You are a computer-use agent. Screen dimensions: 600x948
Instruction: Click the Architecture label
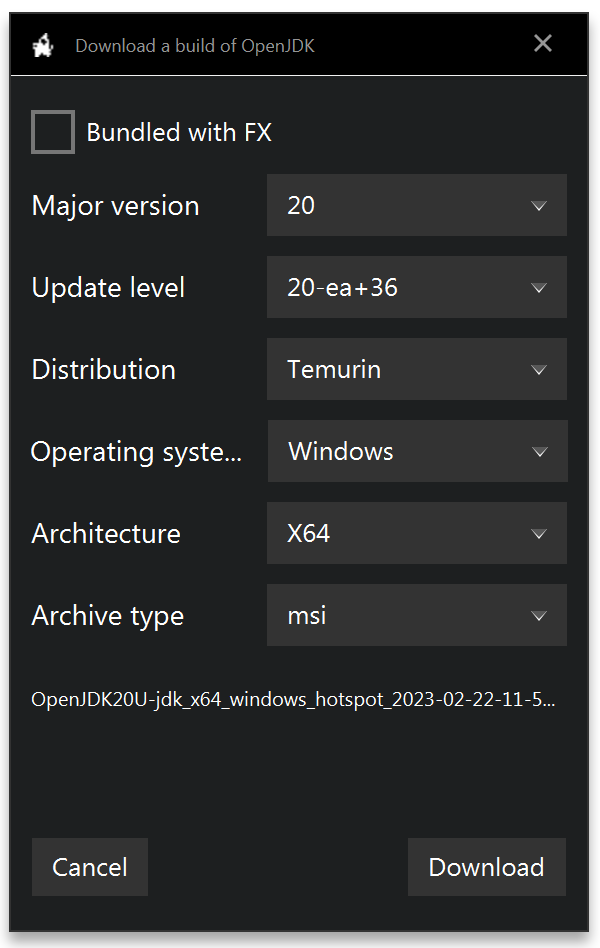[106, 534]
